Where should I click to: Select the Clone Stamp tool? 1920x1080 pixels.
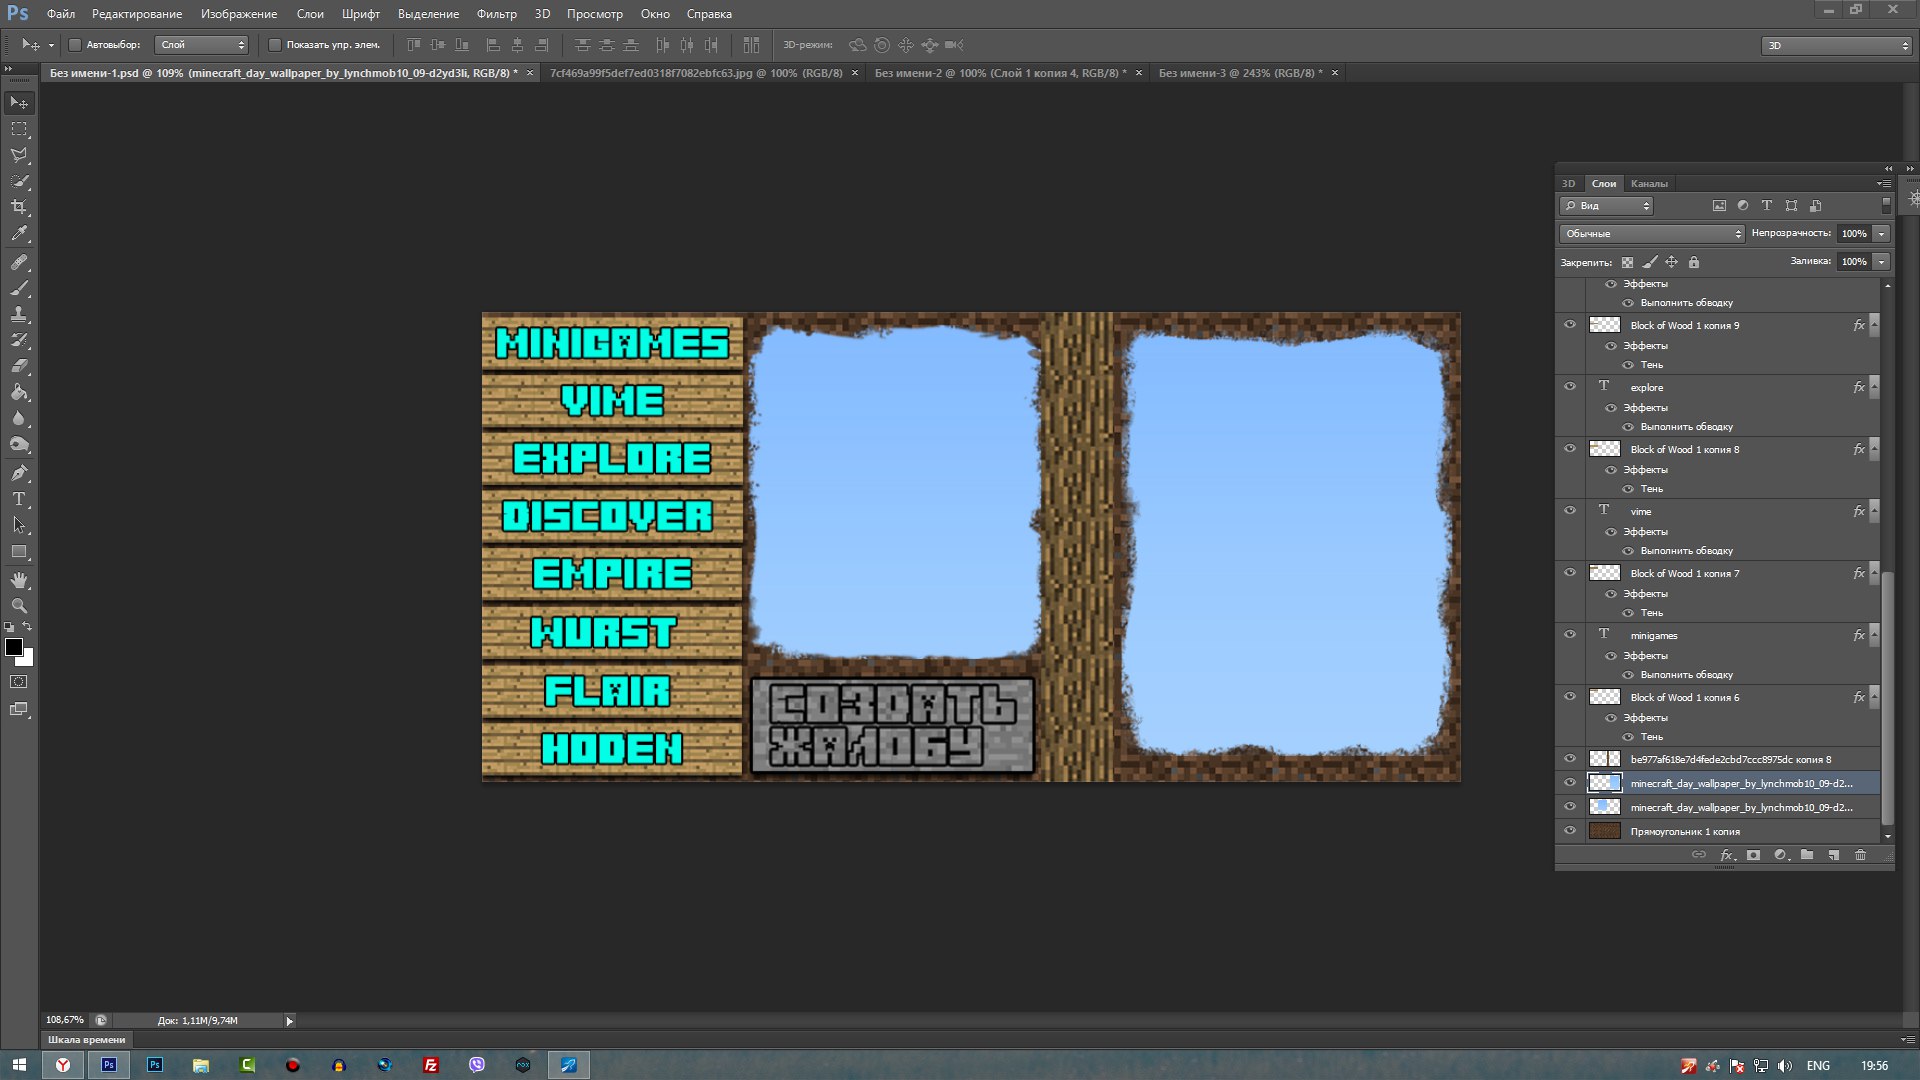click(x=19, y=314)
